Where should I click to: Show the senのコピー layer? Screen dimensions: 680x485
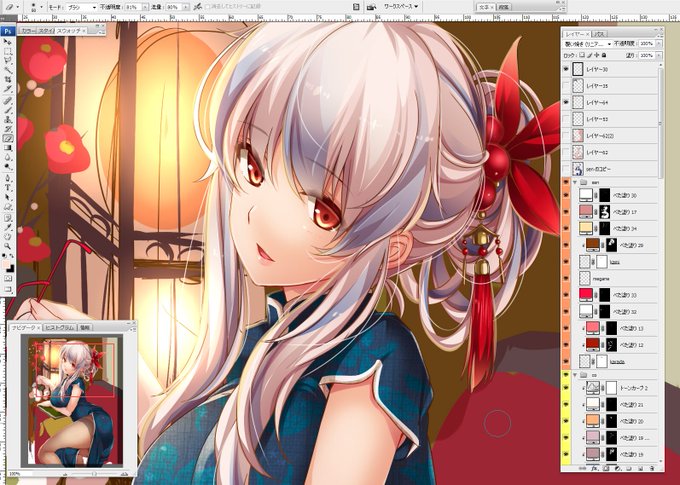click(x=566, y=169)
